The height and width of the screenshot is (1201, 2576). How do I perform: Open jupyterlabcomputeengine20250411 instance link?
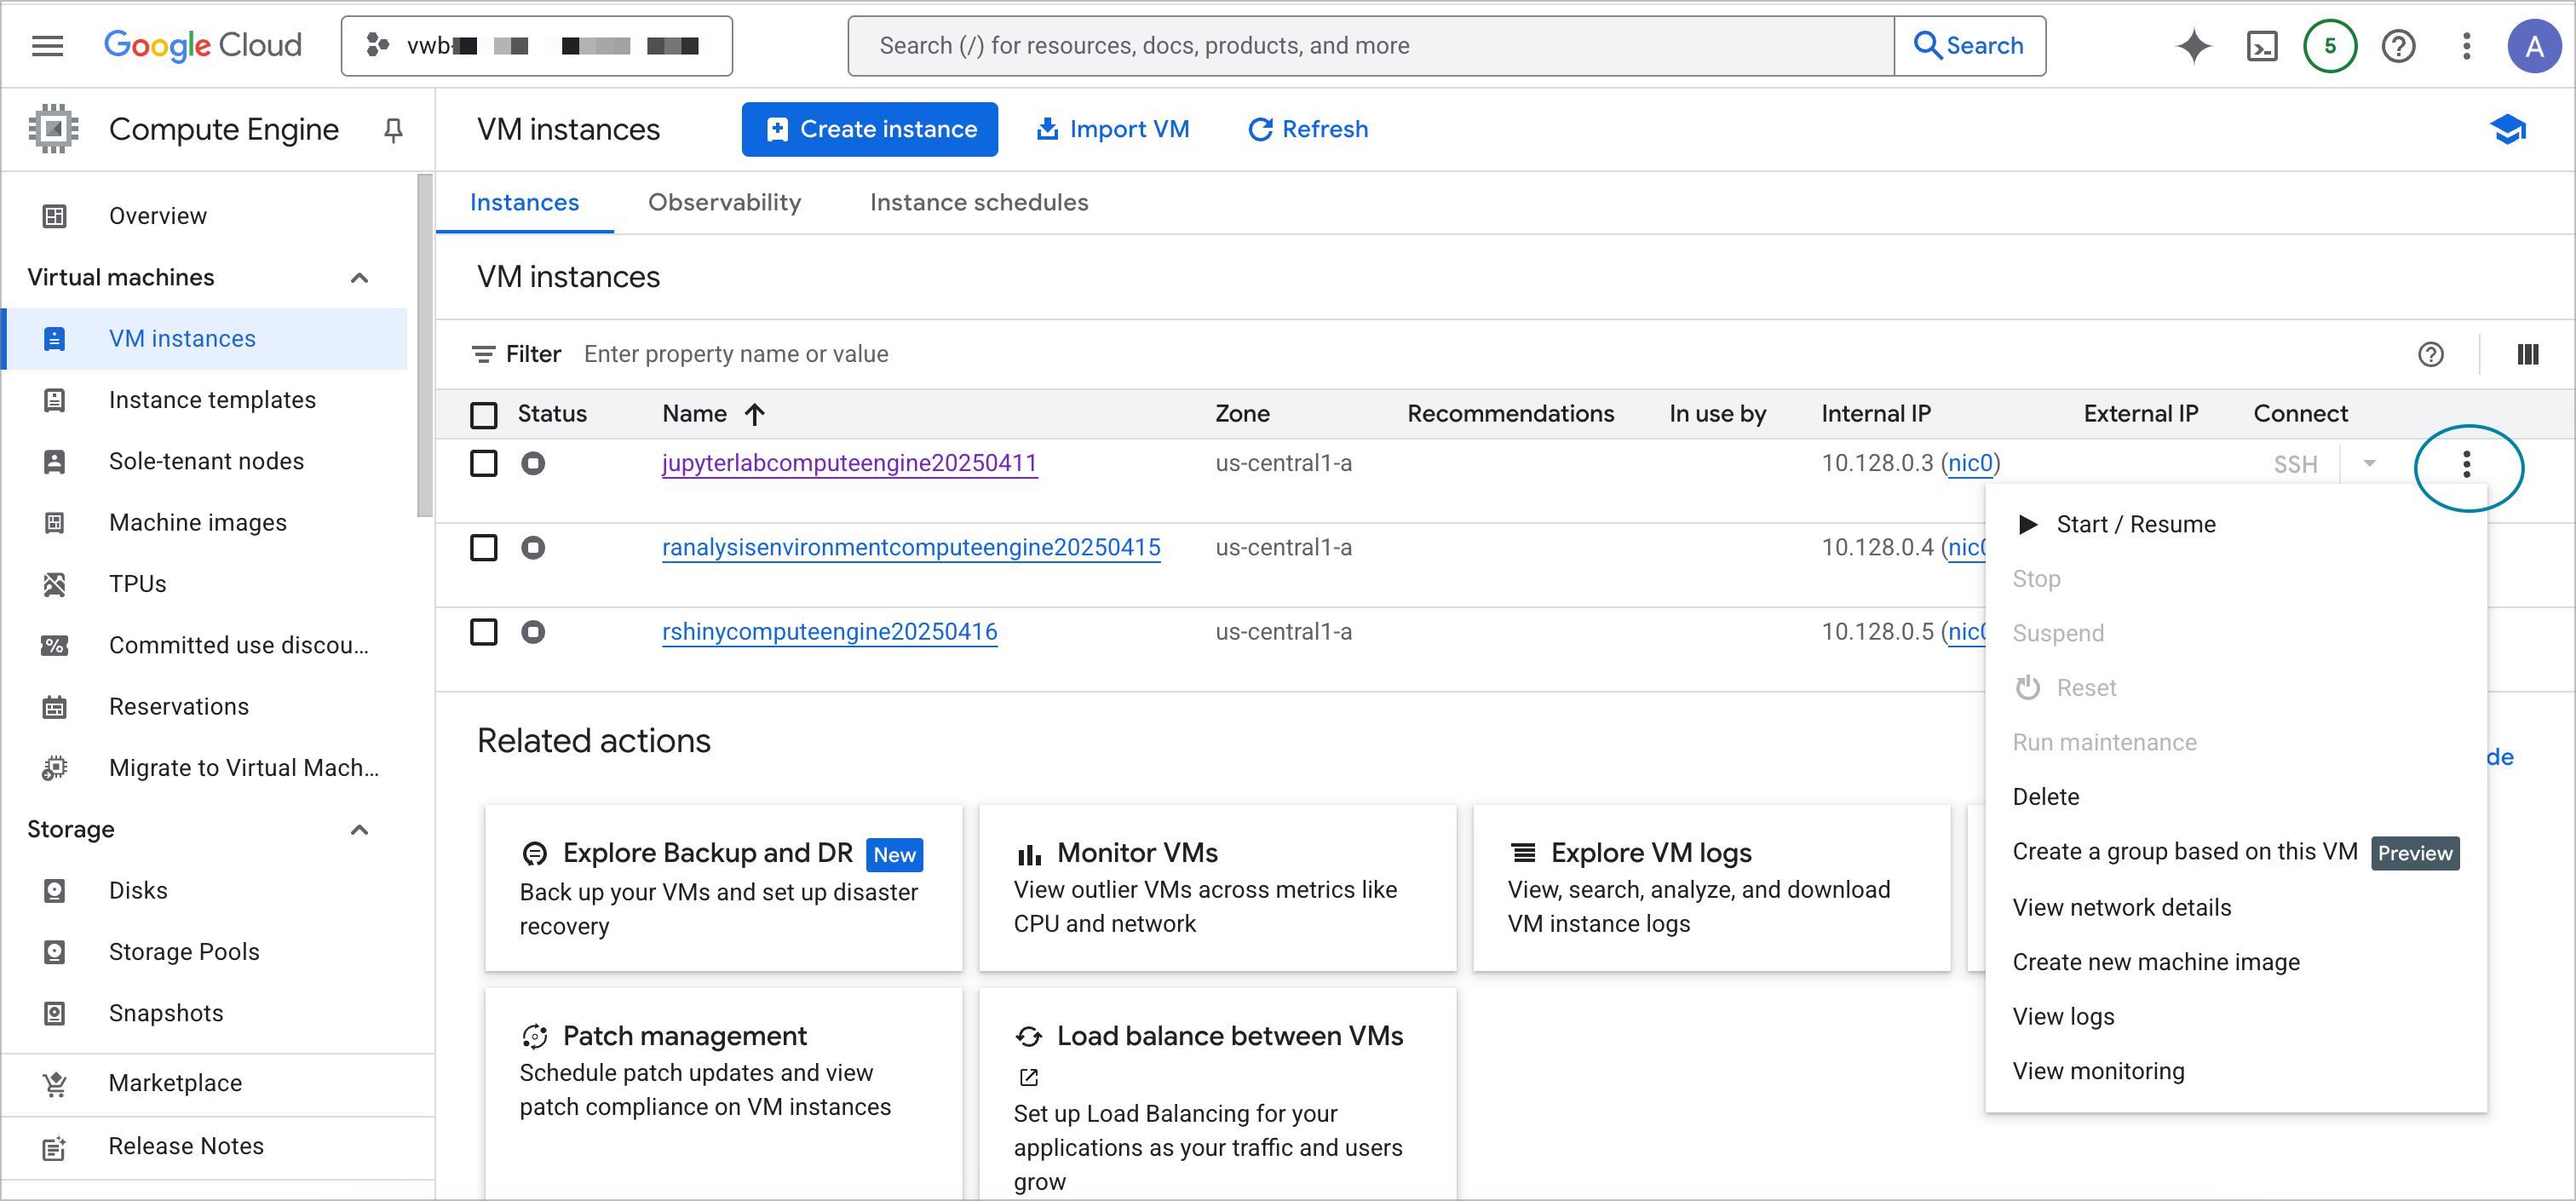849,463
